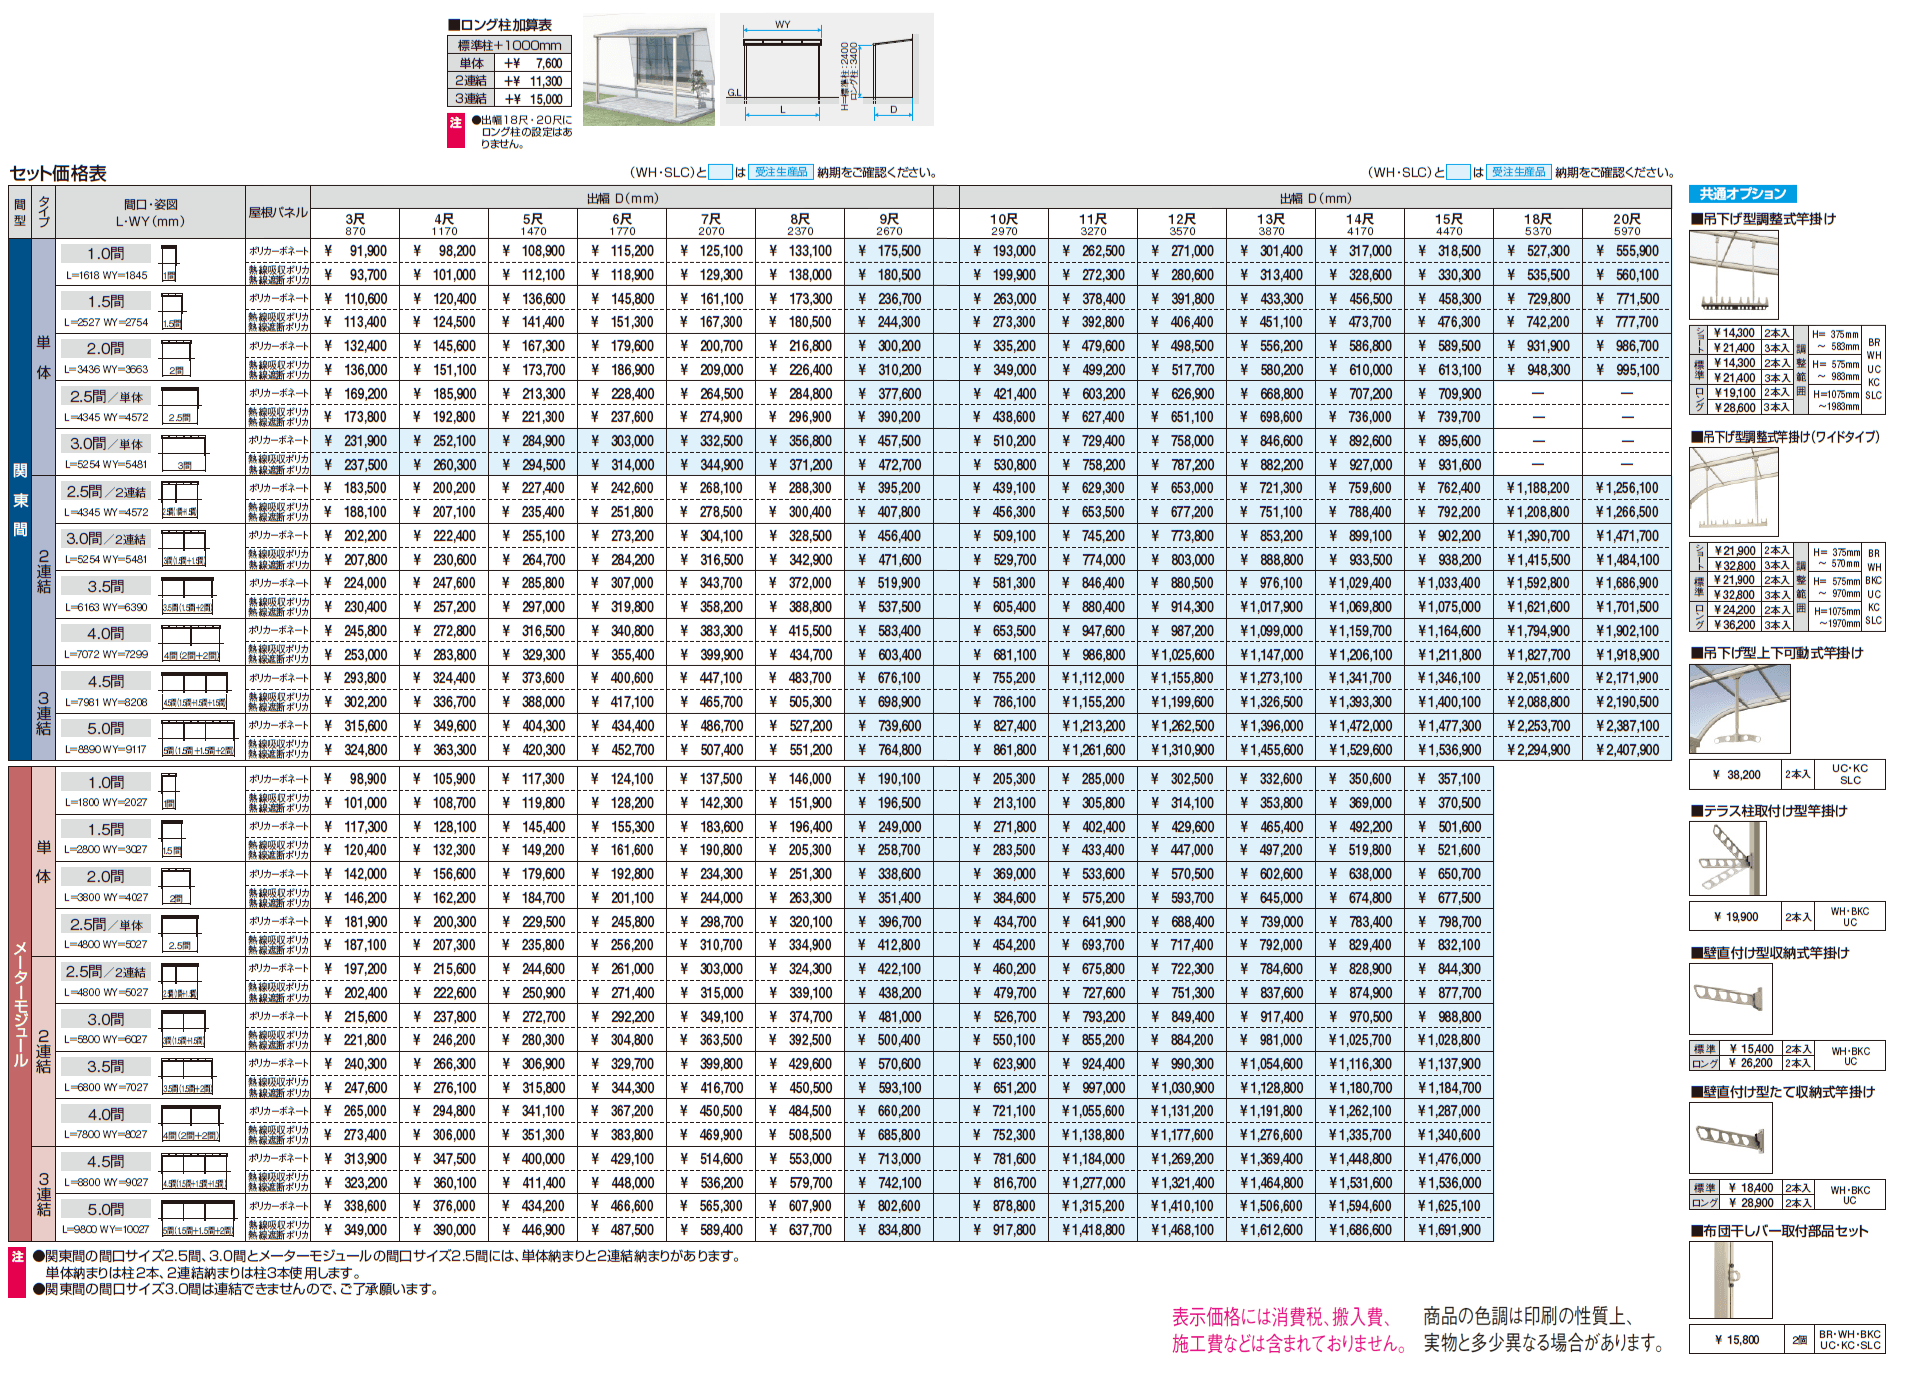Select the blue 共通オプション header
This screenshot has width=1911, height=1375.
pyautogui.click(x=1742, y=194)
